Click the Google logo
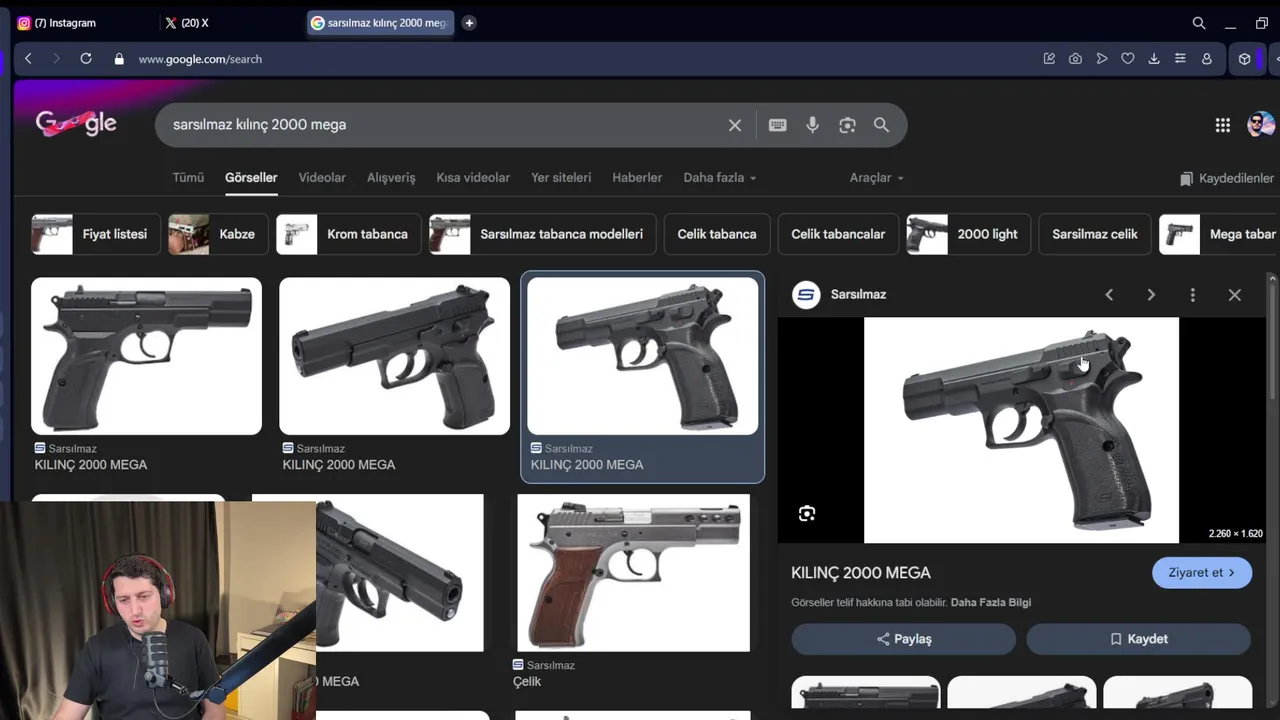 (76, 124)
